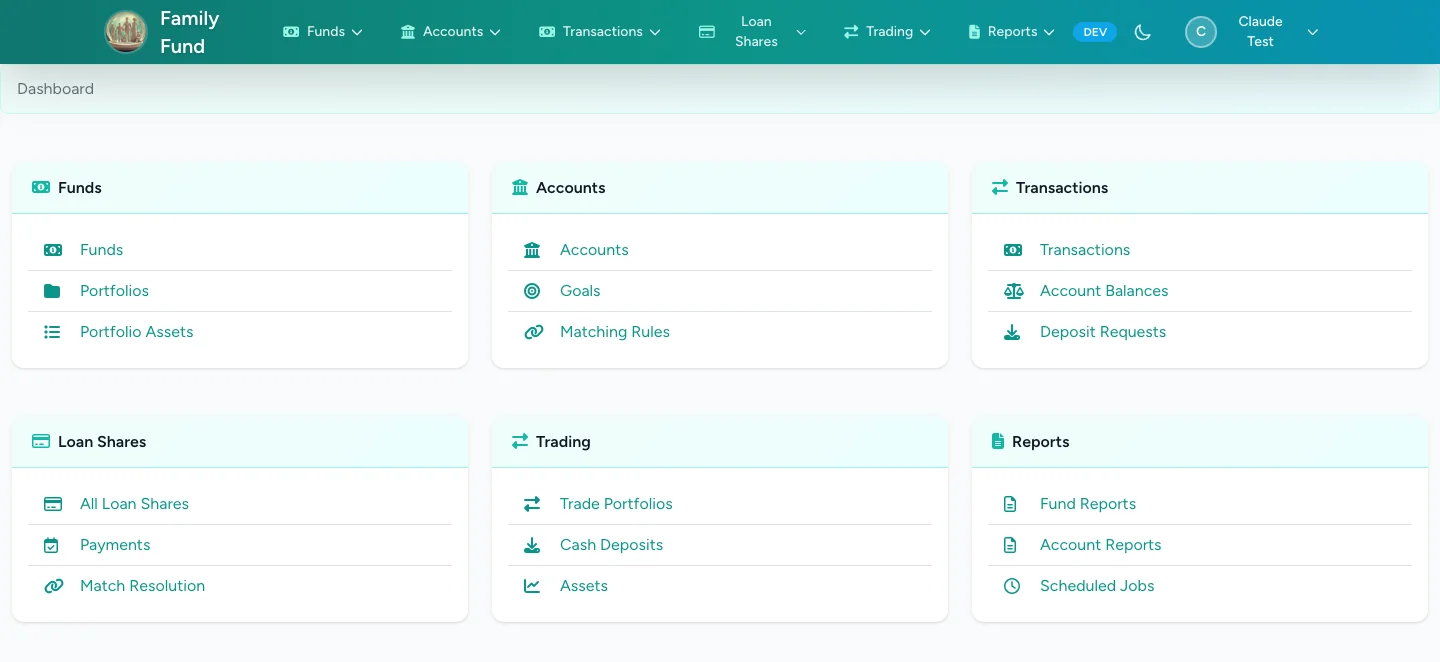The height and width of the screenshot is (662, 1440).
Task: Click the document icon beside Account Reports
Action: pos(1010,545)
